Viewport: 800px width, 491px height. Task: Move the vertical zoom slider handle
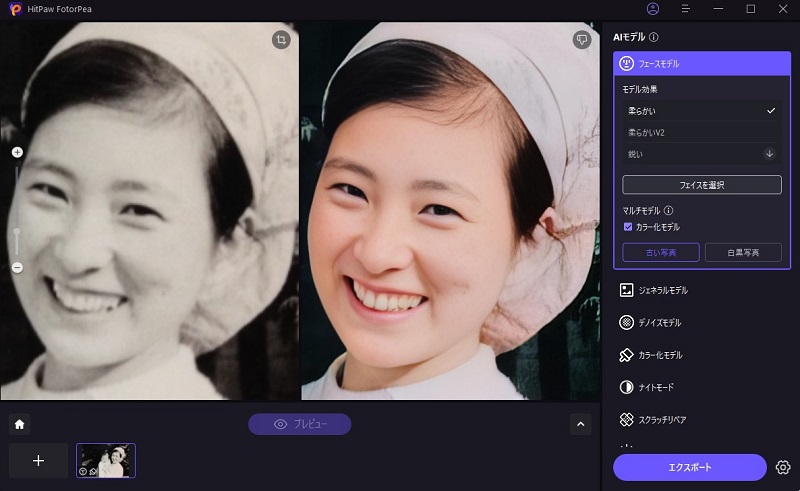click(x=17, y=231)
